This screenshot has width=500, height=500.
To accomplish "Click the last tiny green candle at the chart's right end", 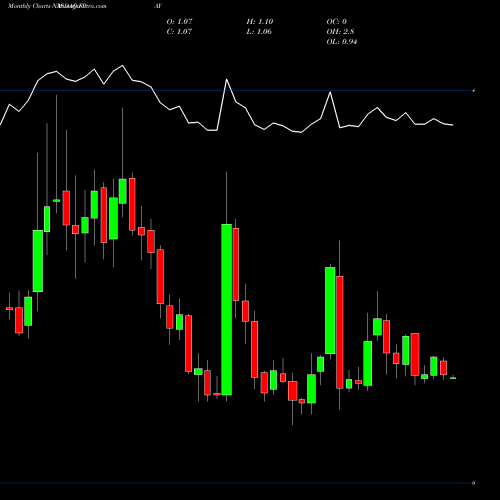I will pos(453,378).
